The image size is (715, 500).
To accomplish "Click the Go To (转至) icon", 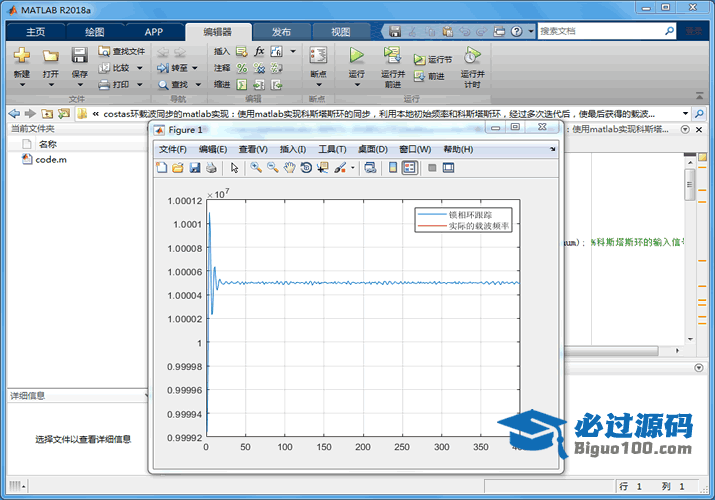I will point(163,68).
